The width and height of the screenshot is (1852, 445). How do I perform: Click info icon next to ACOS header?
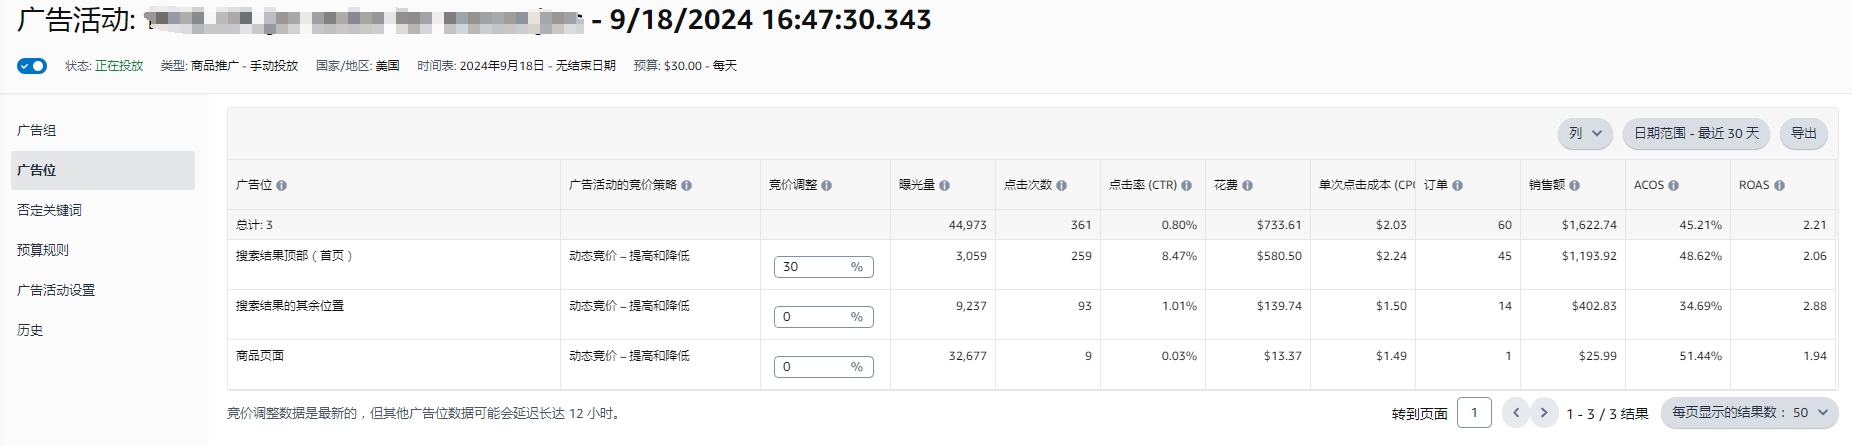pos(1673,186)
